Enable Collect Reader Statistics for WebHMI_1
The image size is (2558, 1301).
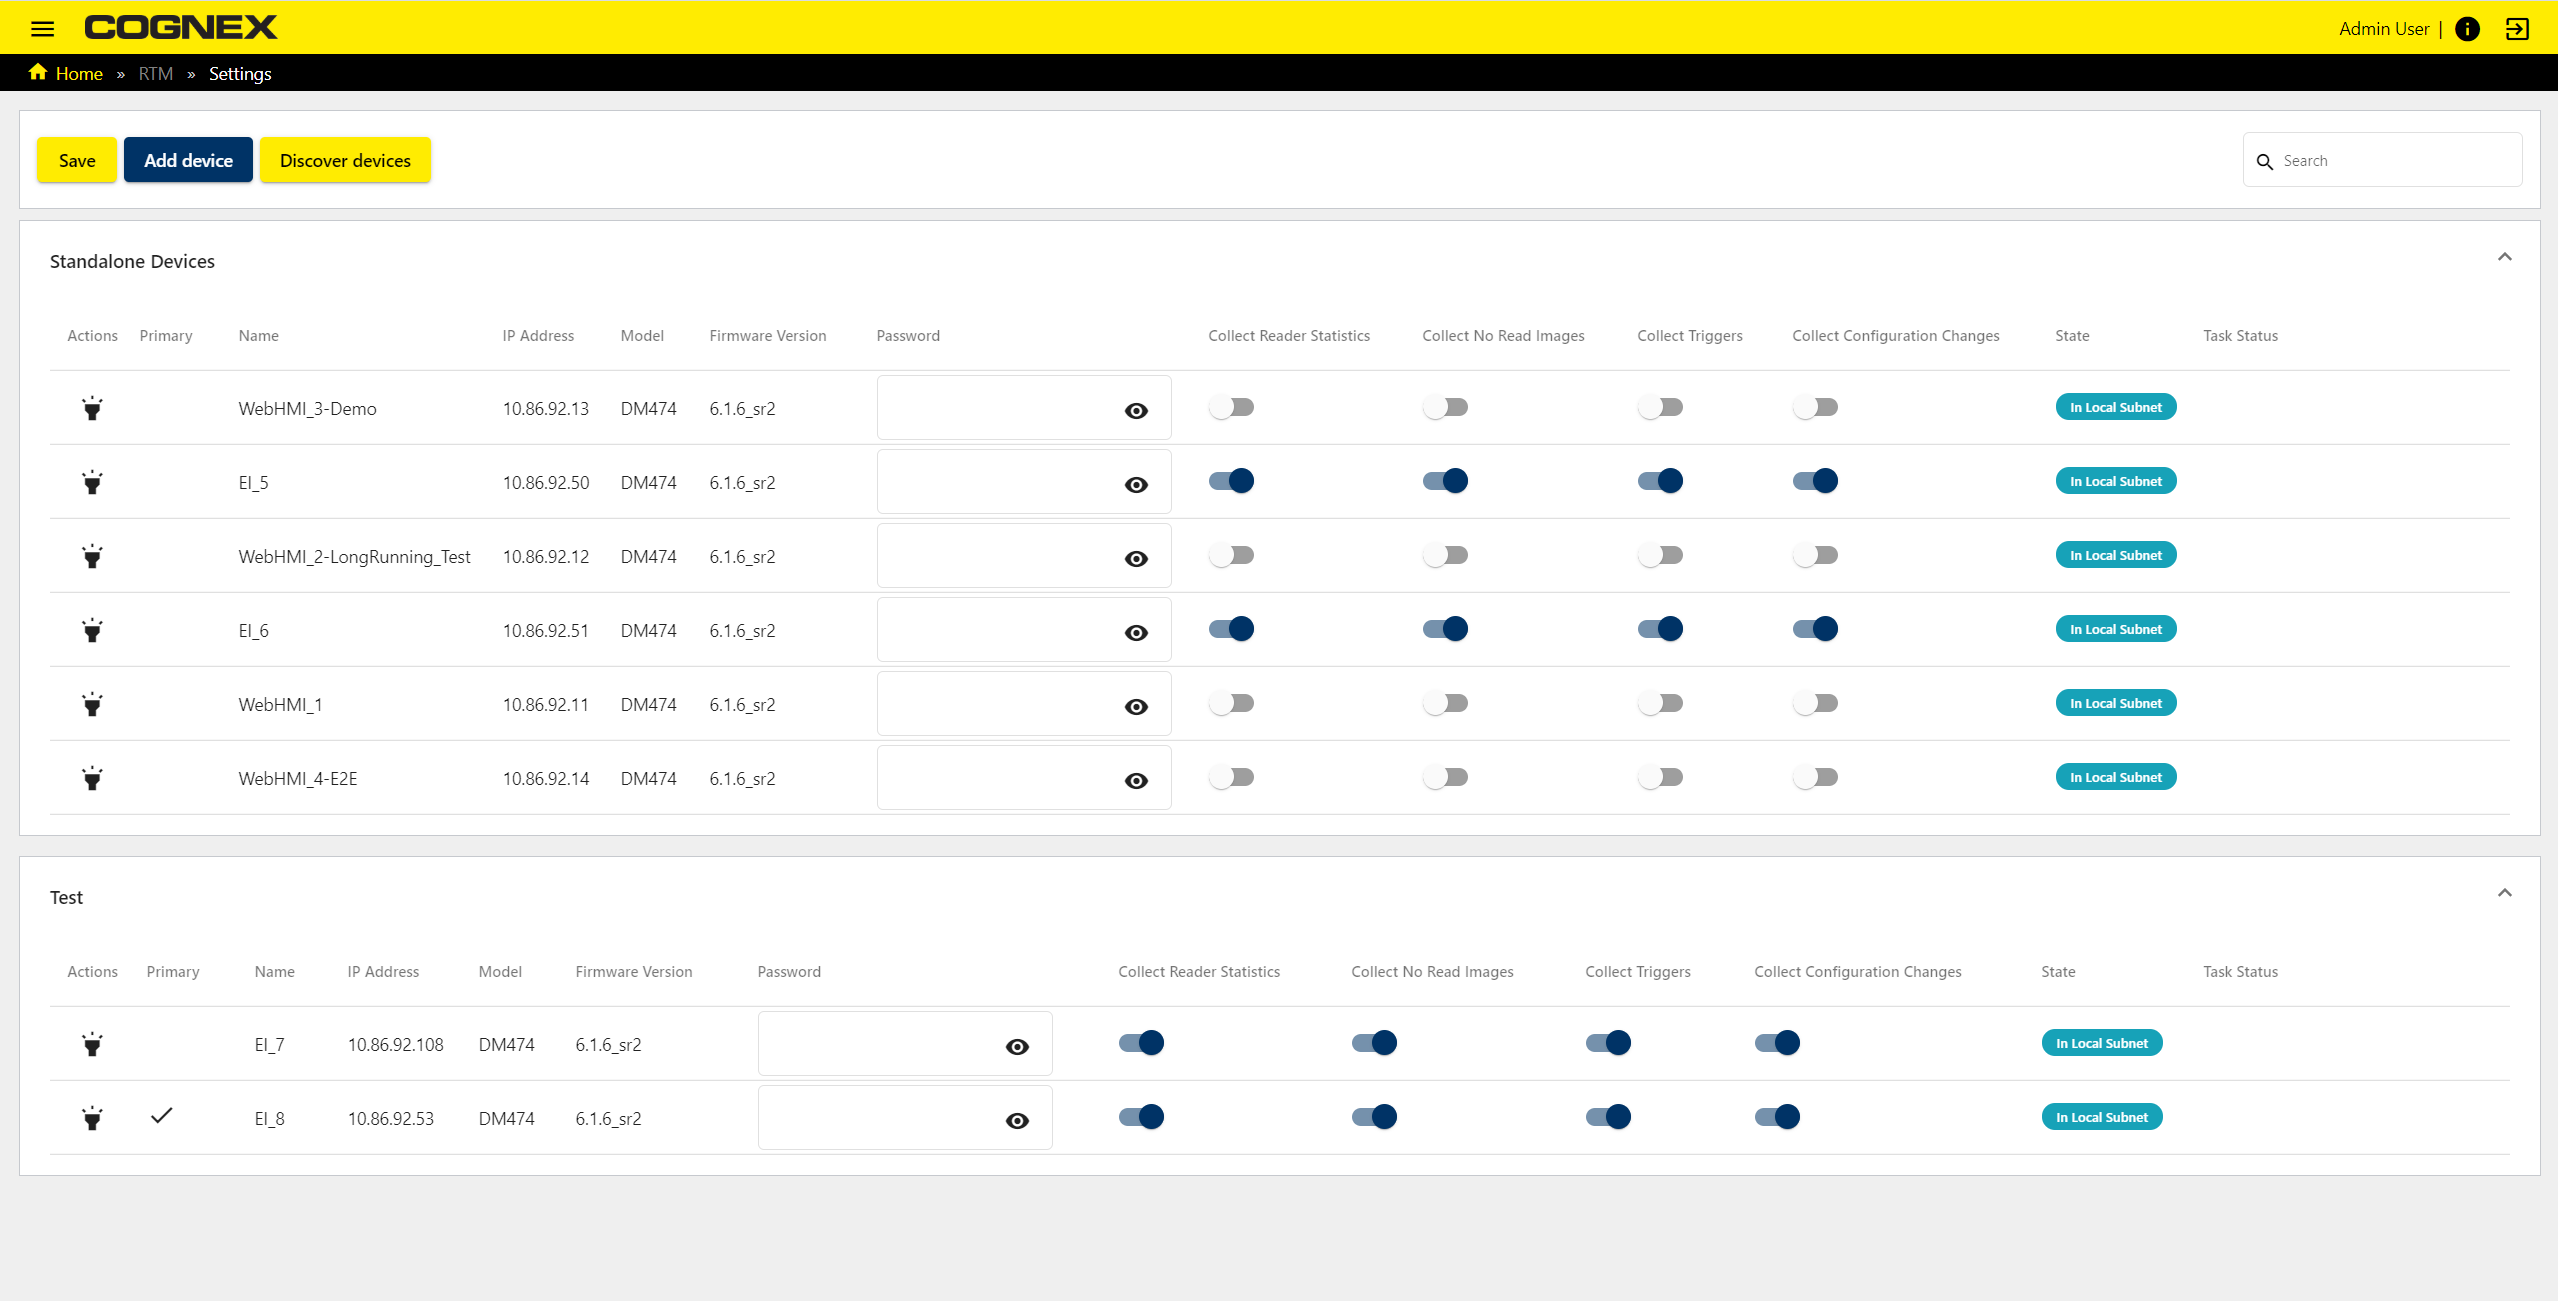pyautogui.click(x=1231, y=702)
